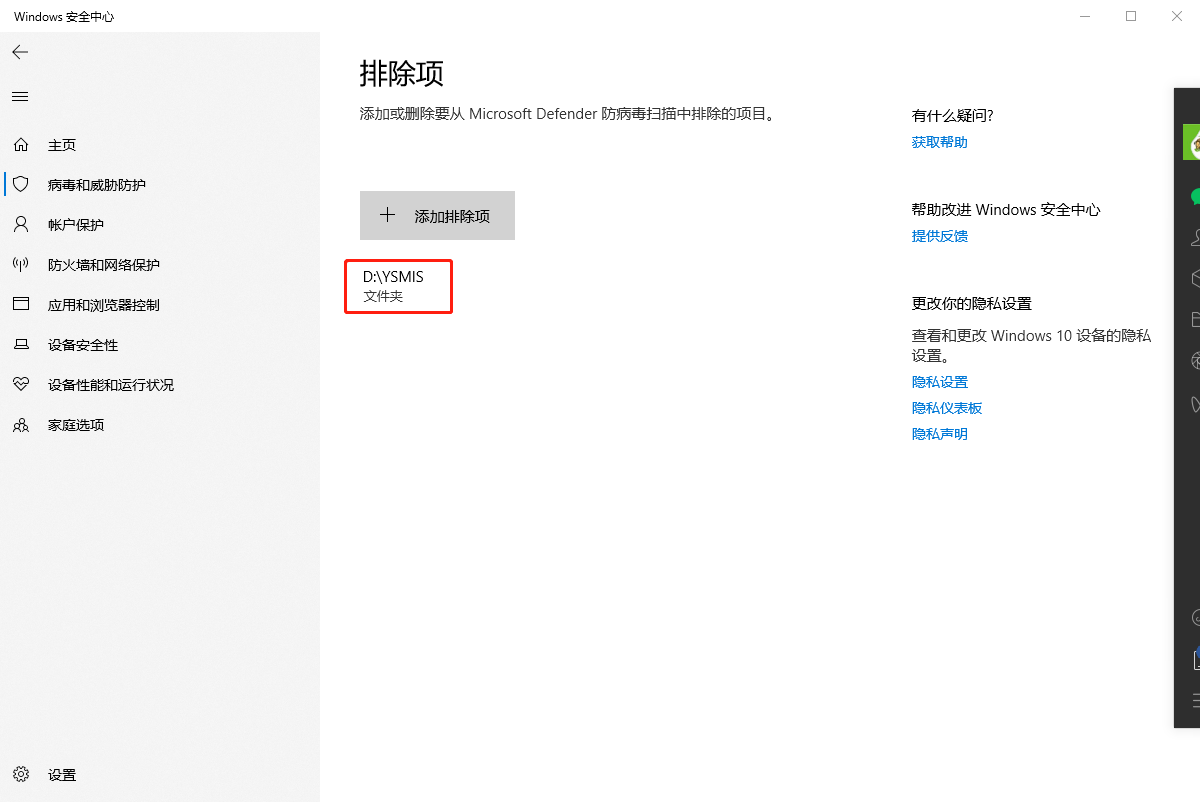The height and width of the screenshot is (802, 1200).
Task: Open 帐户保护 section
Action: 160,225
